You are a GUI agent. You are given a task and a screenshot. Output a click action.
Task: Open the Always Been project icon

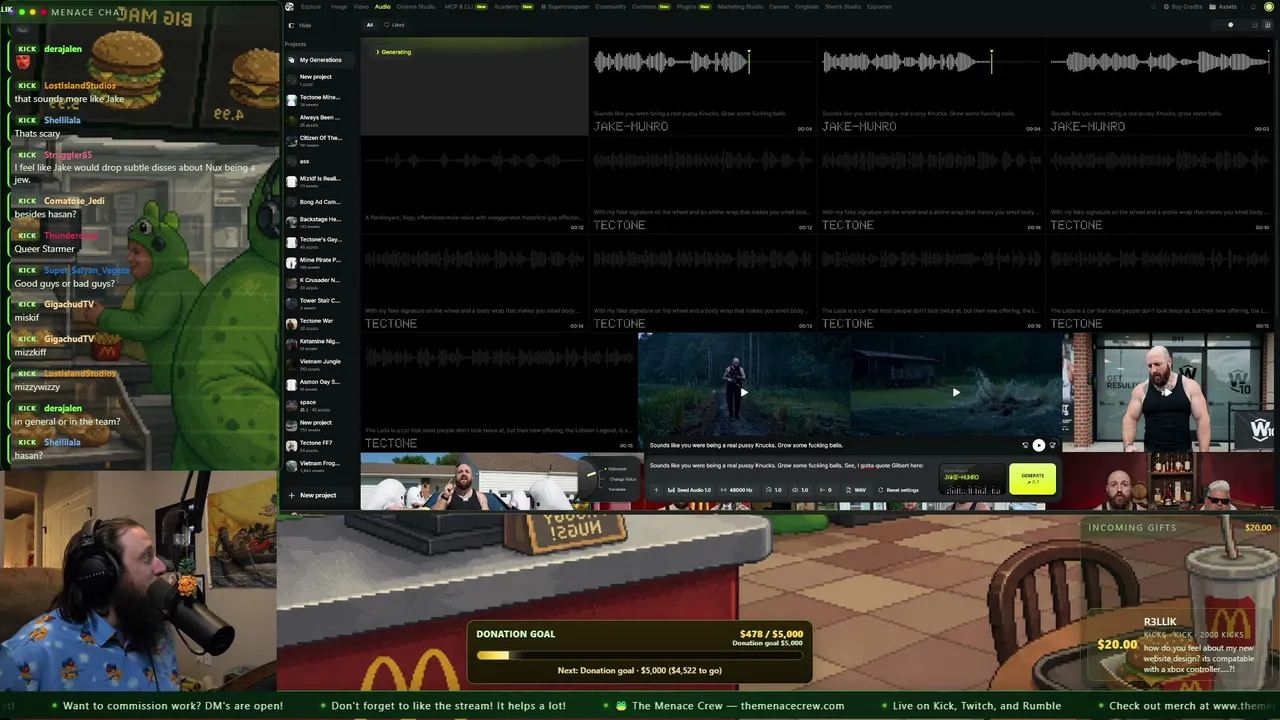click(x=292, y=120)
